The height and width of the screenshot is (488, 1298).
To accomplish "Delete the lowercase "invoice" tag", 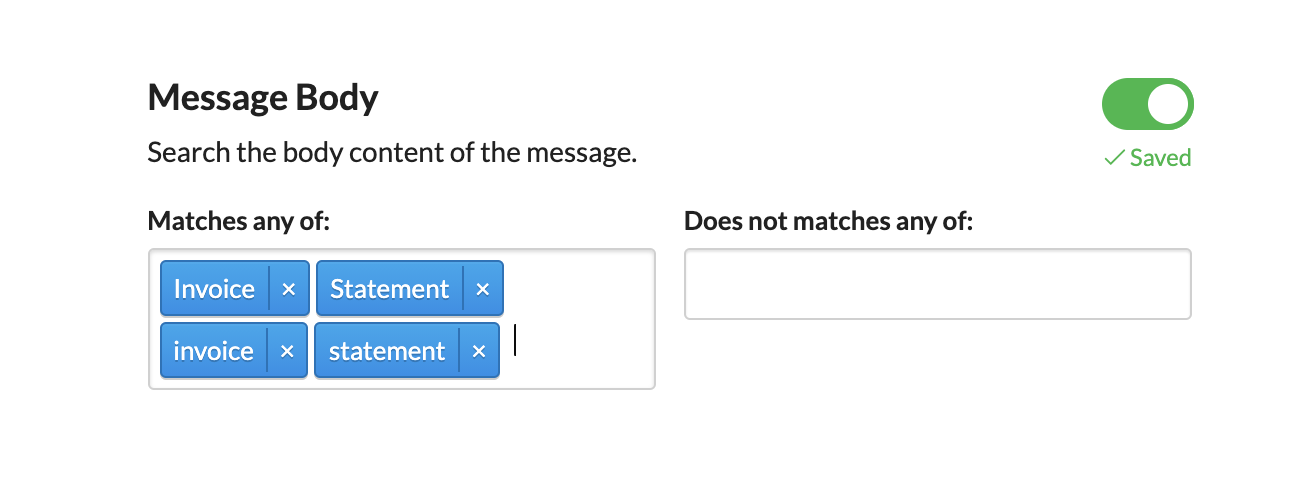I will click(x=287, y=351).
